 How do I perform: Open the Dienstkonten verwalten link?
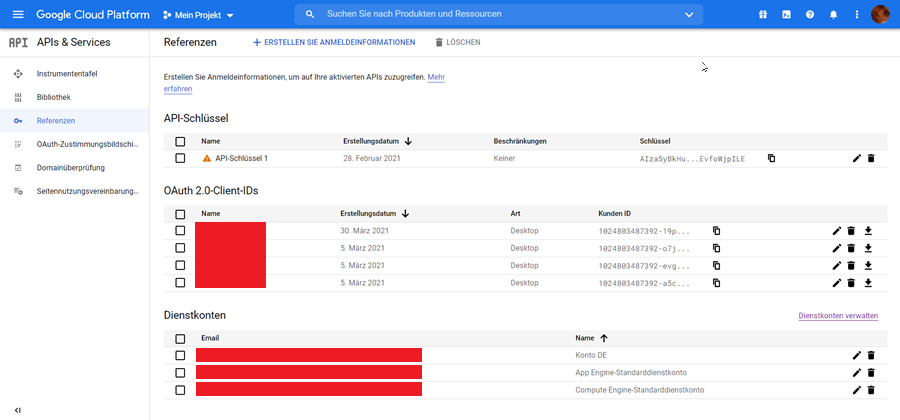pyautogui.click(x=838, y=316)
